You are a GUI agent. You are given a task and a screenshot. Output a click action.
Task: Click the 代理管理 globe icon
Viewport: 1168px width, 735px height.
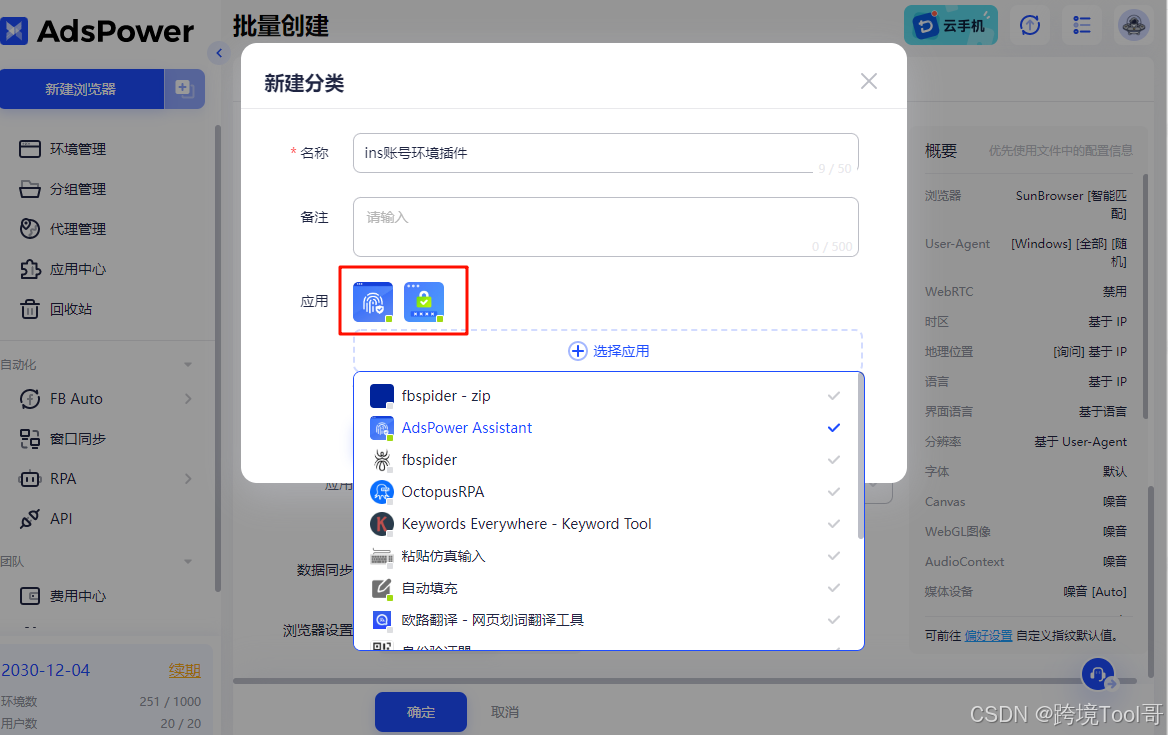pyautogui.click(x=30, y=229)
